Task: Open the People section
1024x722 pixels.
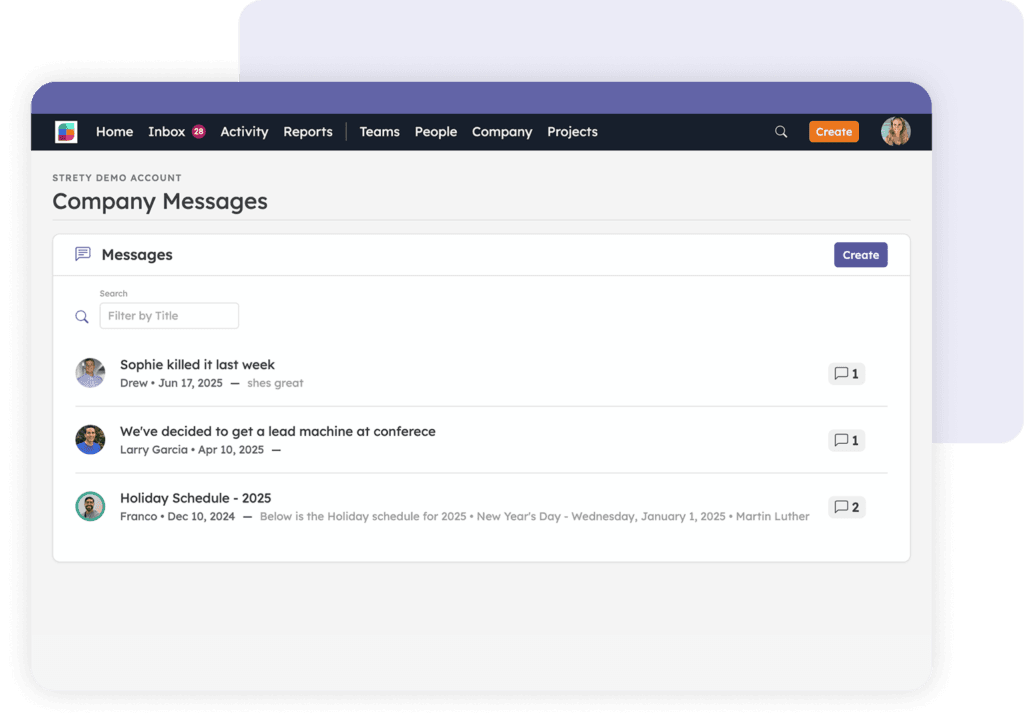Action: (x=435, y=132)
